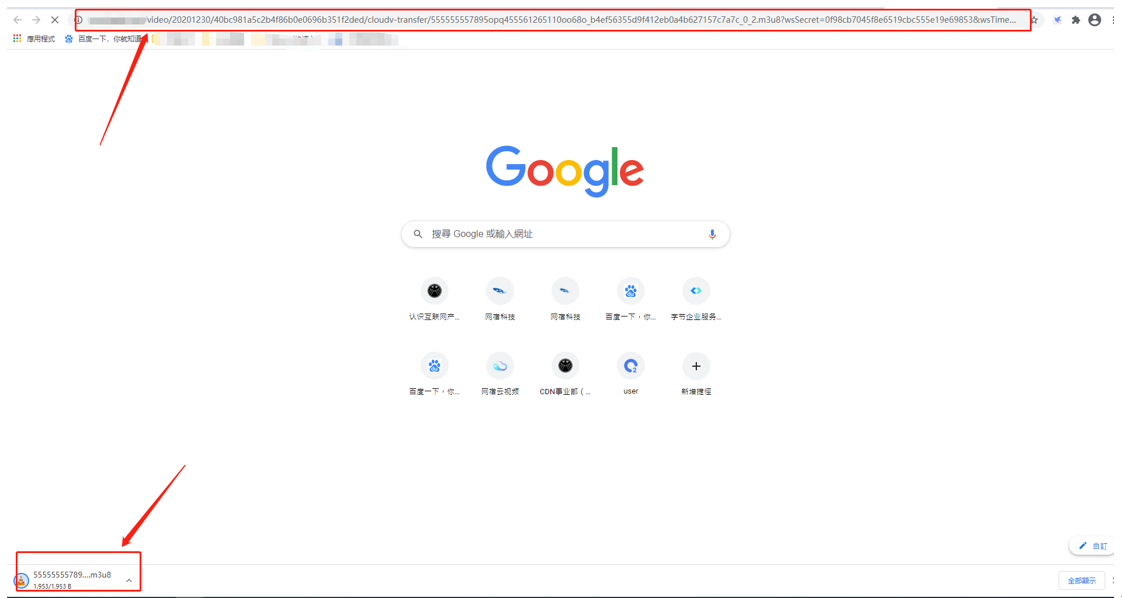1122x598 pixels.
Task: Open the 百度一下 bookmark in bookmarks bar
Action: click(x=103, y=39)
